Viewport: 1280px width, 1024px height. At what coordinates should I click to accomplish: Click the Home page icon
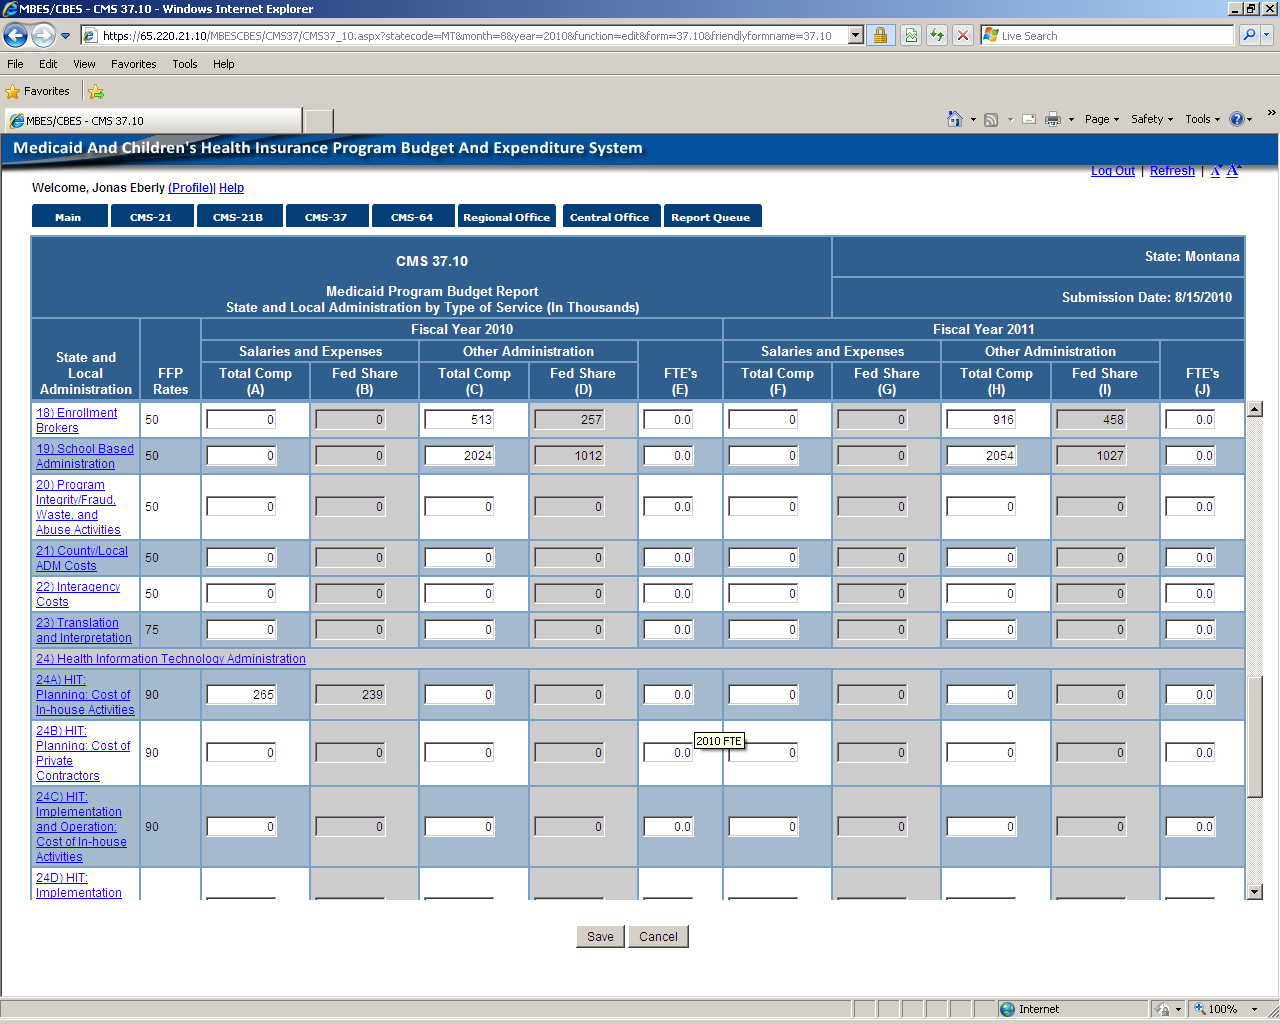coord(954,119)
